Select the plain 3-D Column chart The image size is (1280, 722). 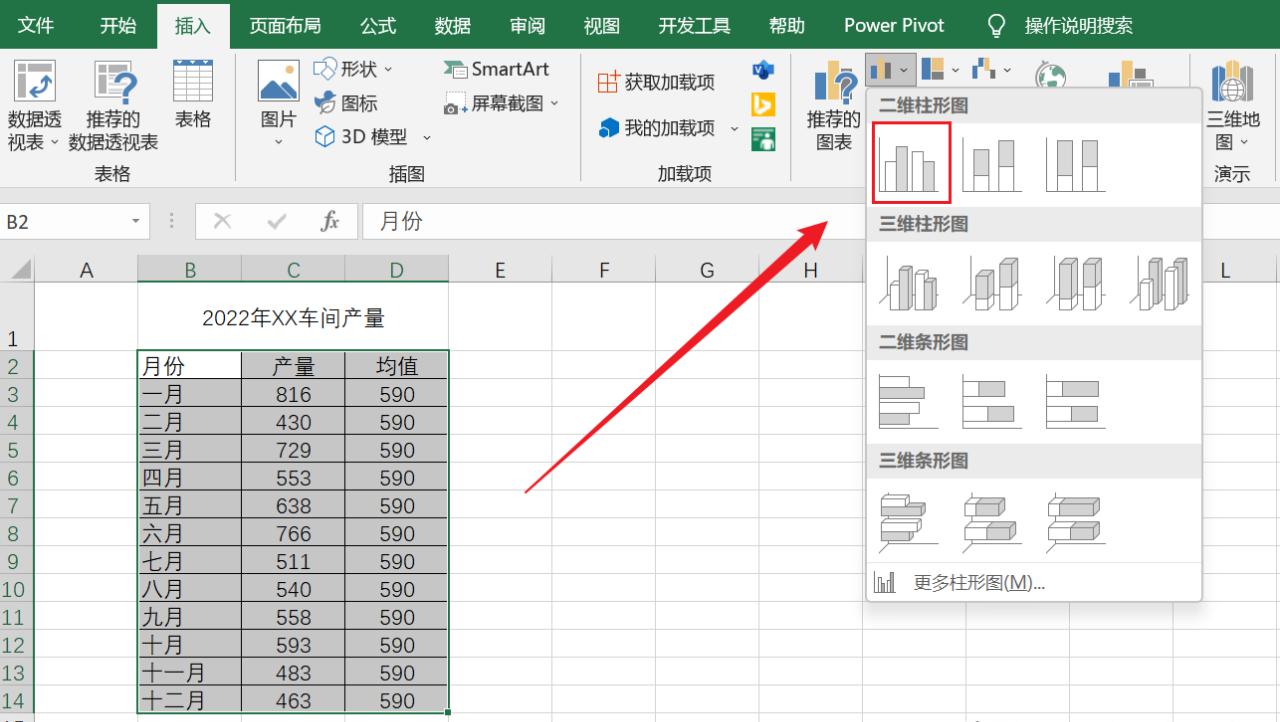(1159, 282)
